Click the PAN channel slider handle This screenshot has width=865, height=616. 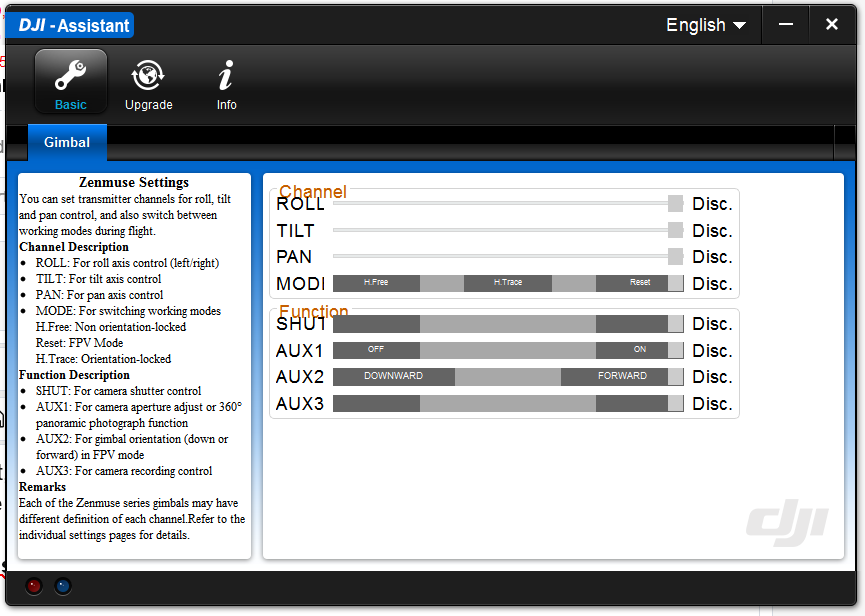675,256
